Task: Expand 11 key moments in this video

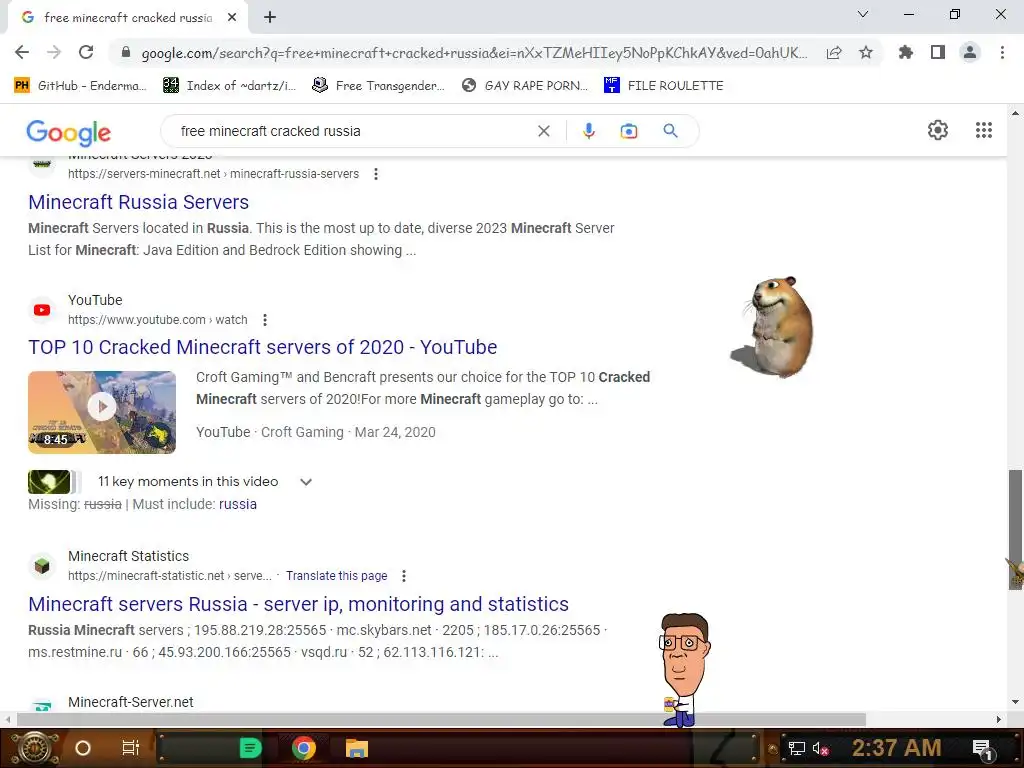Action: click(x=306, y=482)
